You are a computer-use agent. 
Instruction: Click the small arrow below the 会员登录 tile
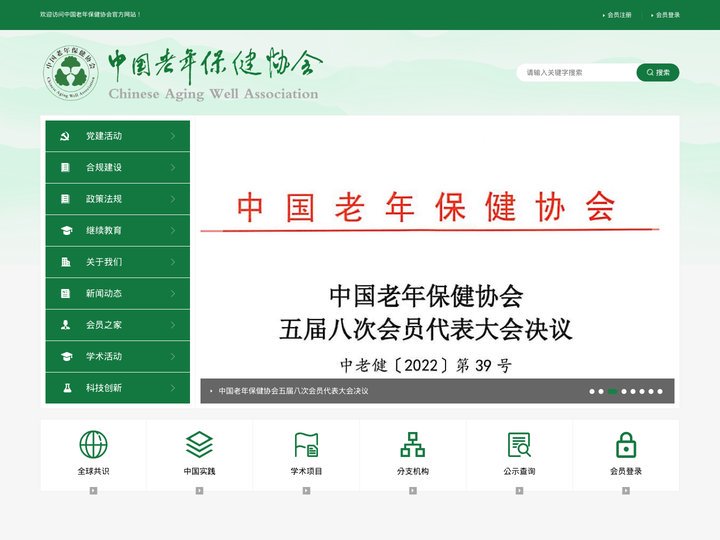(x=626, y=491)
